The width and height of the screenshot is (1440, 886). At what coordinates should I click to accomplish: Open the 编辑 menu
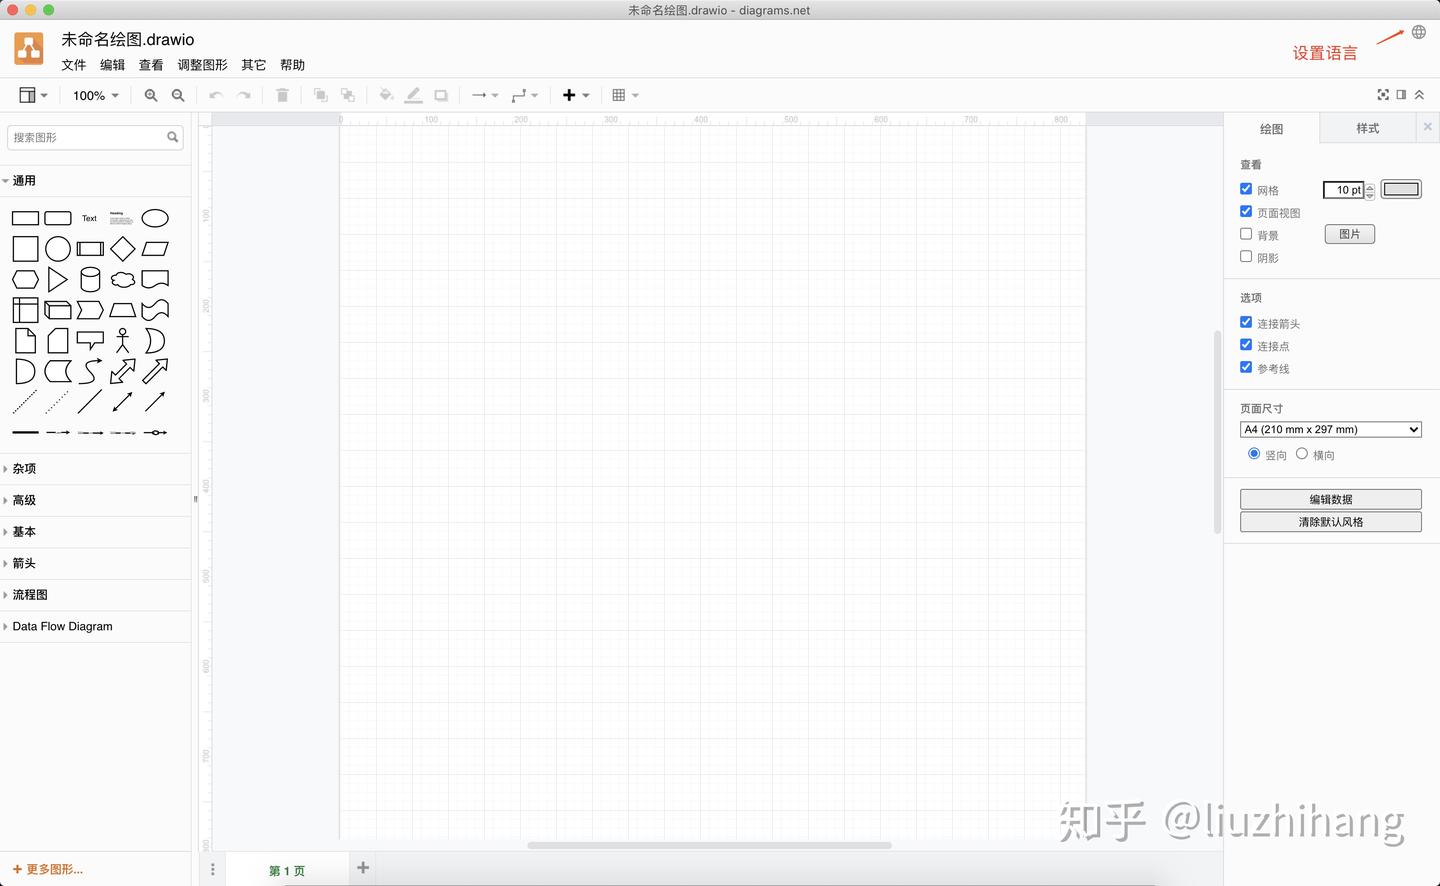pos(113,65)
